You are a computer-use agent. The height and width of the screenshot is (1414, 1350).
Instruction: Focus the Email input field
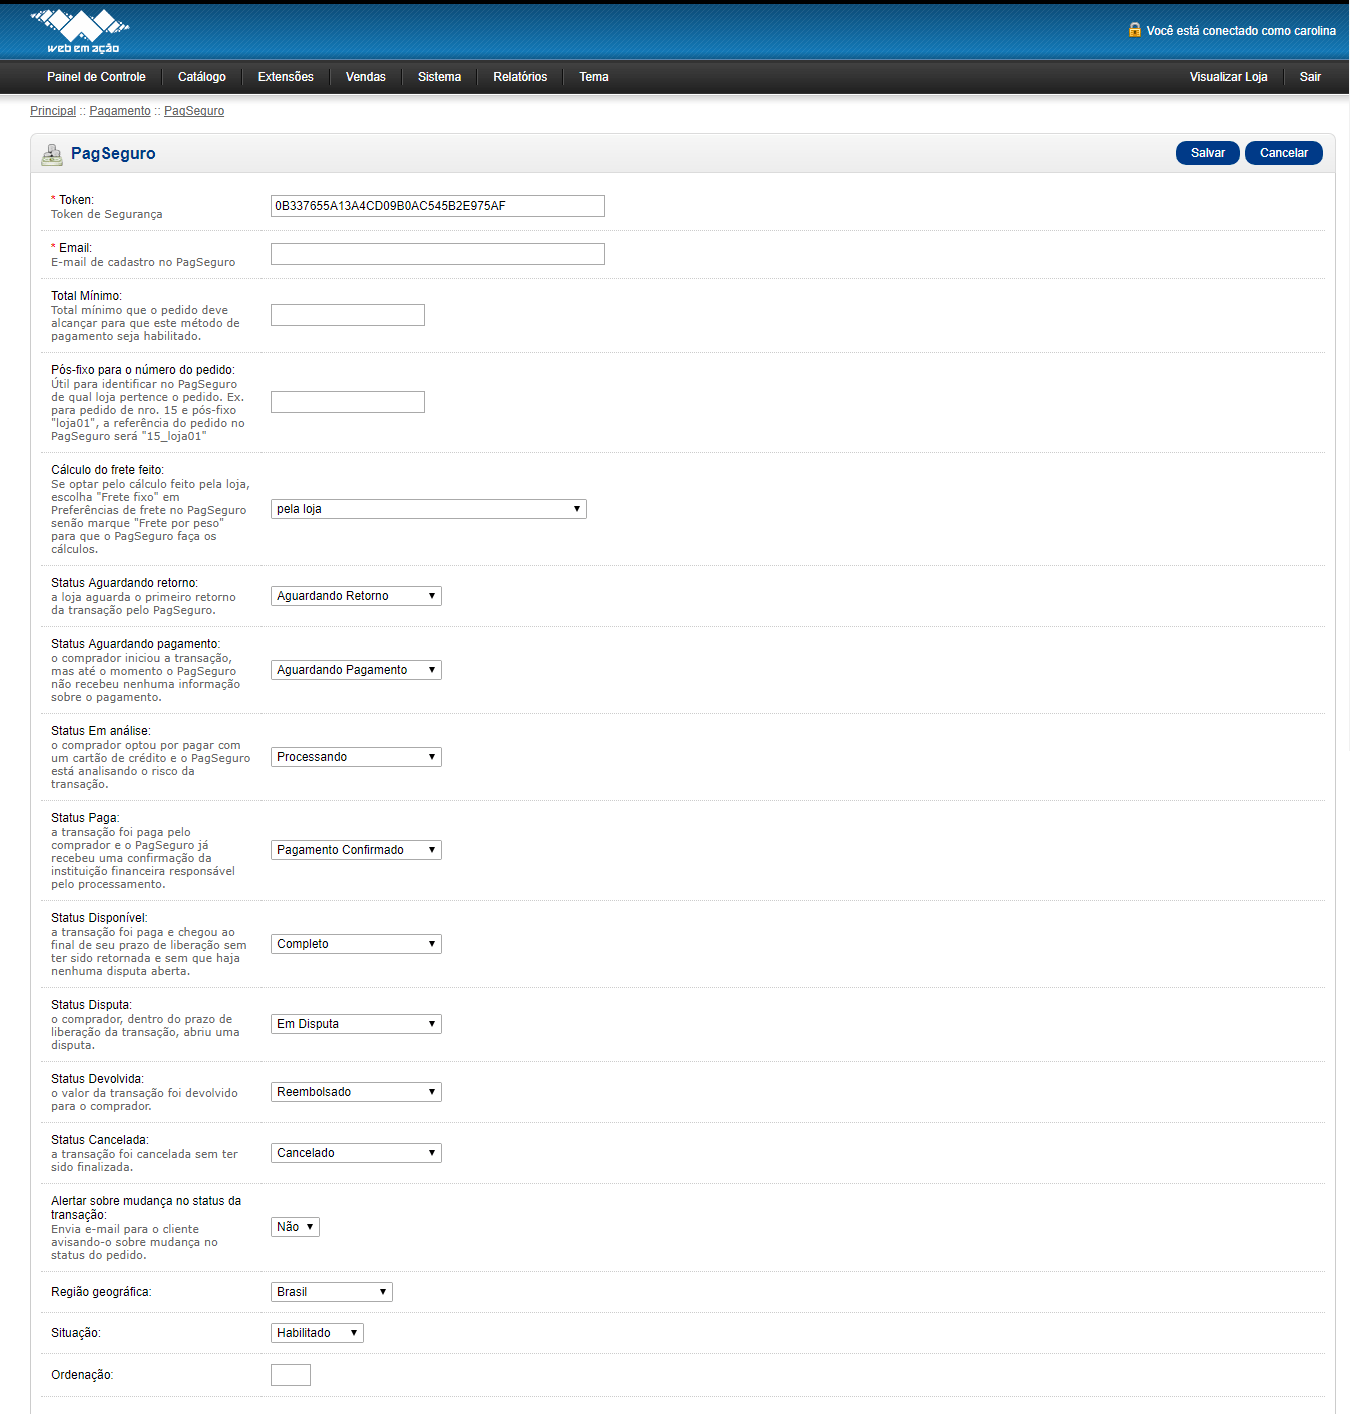click(x=438, y=254)
